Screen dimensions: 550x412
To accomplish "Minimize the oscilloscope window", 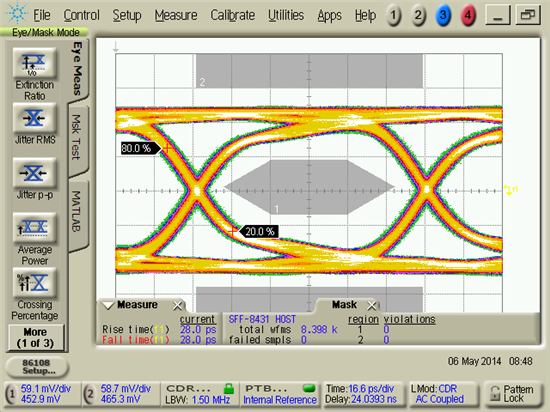I will pos(497,16).
